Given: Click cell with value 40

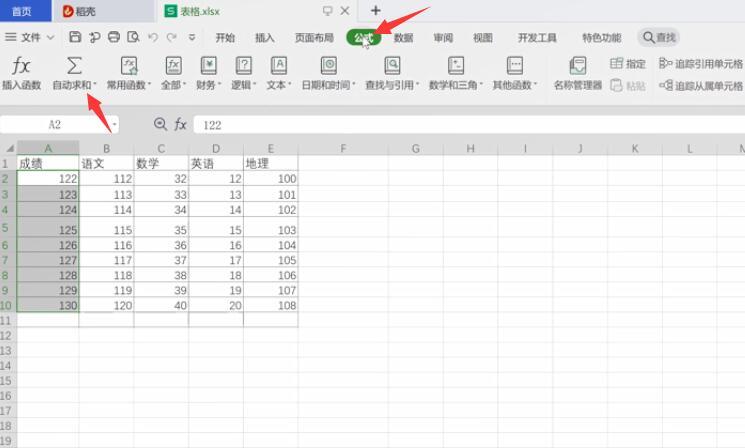Looking at the screenshot, I should tap(161, 305).
